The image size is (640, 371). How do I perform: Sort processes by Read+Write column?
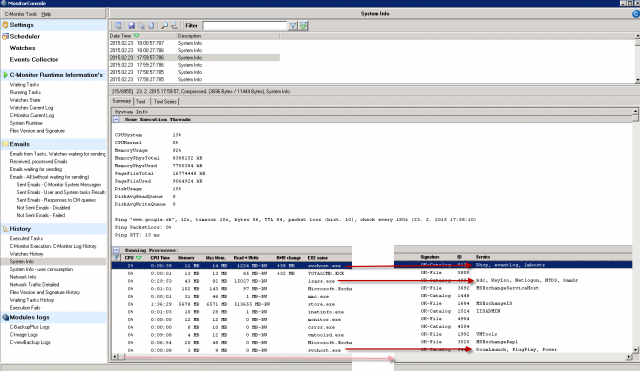[x=245, y=258]
